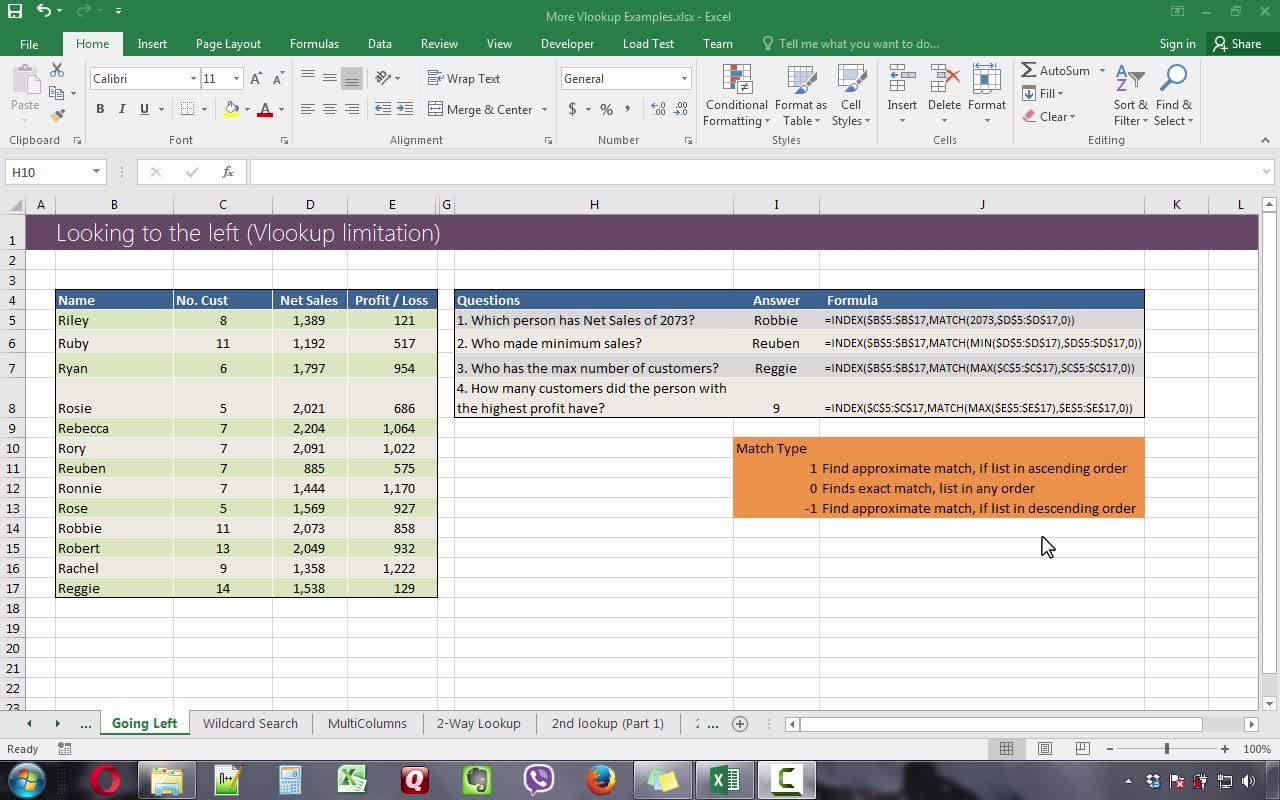Toggle Bold formatting
Image resolution: width=1280 pixels, height=800 pixels.
[100, 109]
